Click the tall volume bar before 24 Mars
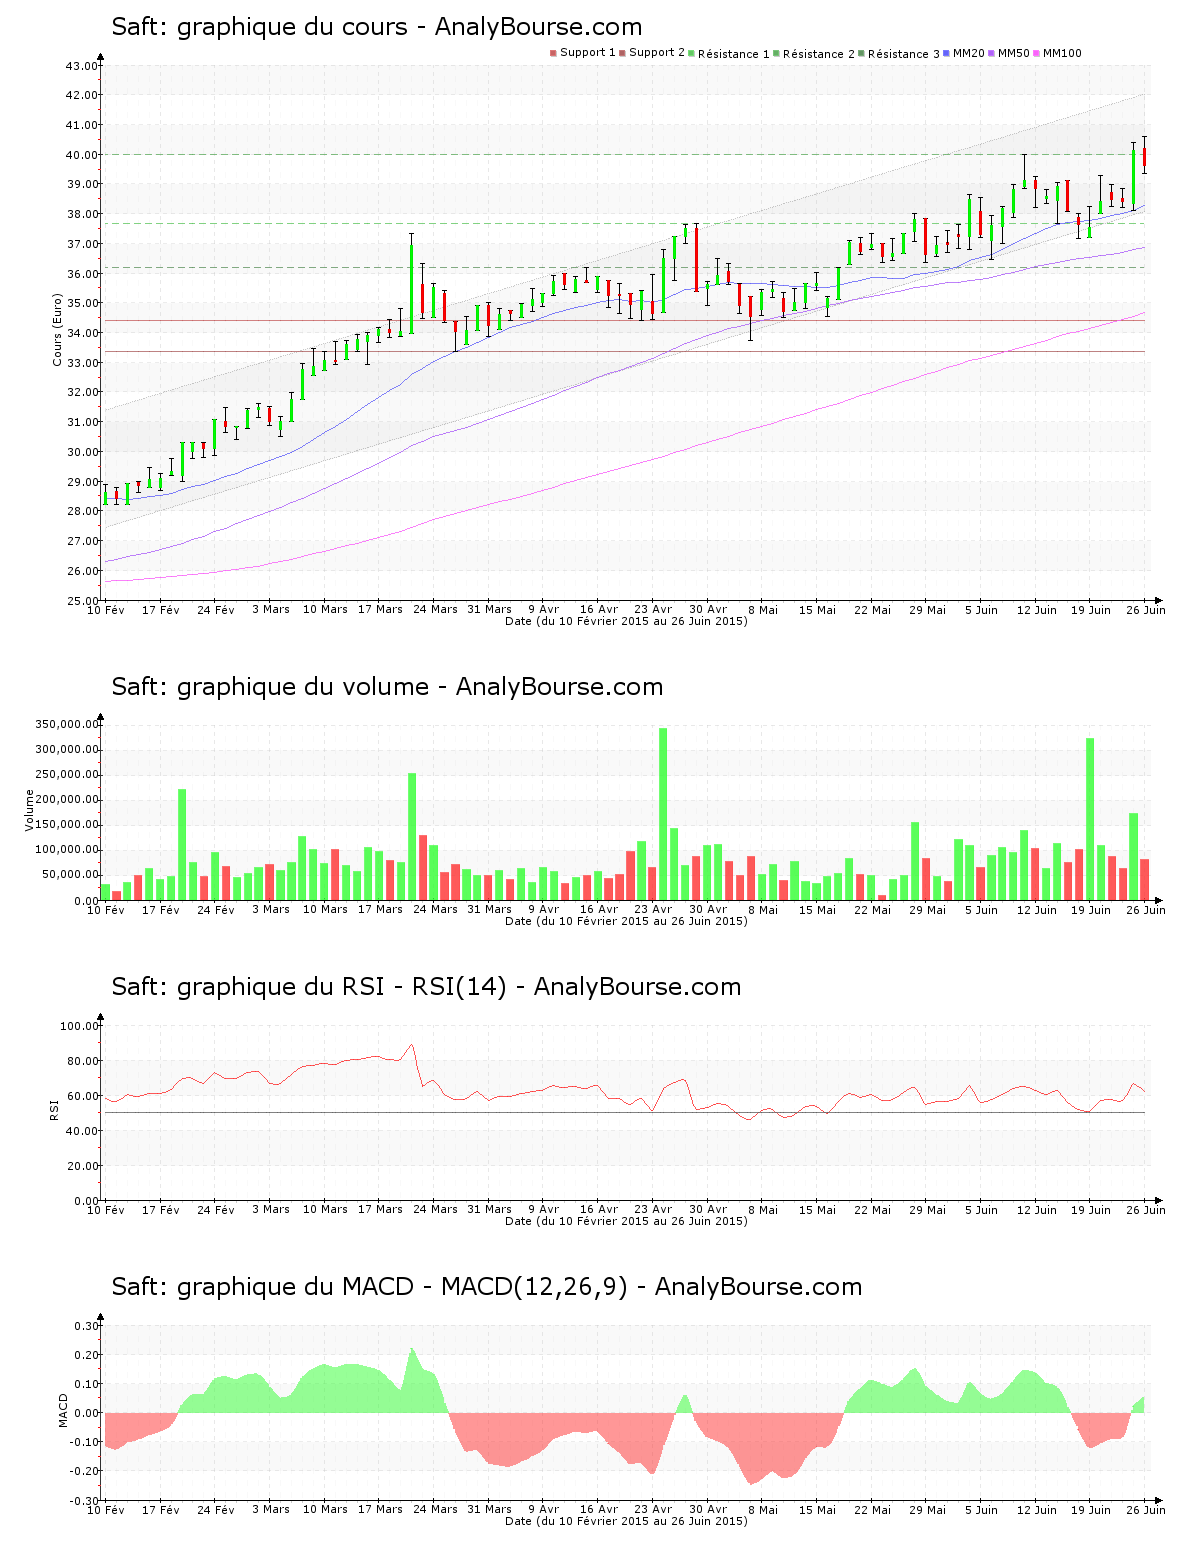The height and width of the screenshot is (1550, 1200). coord(412,836)
